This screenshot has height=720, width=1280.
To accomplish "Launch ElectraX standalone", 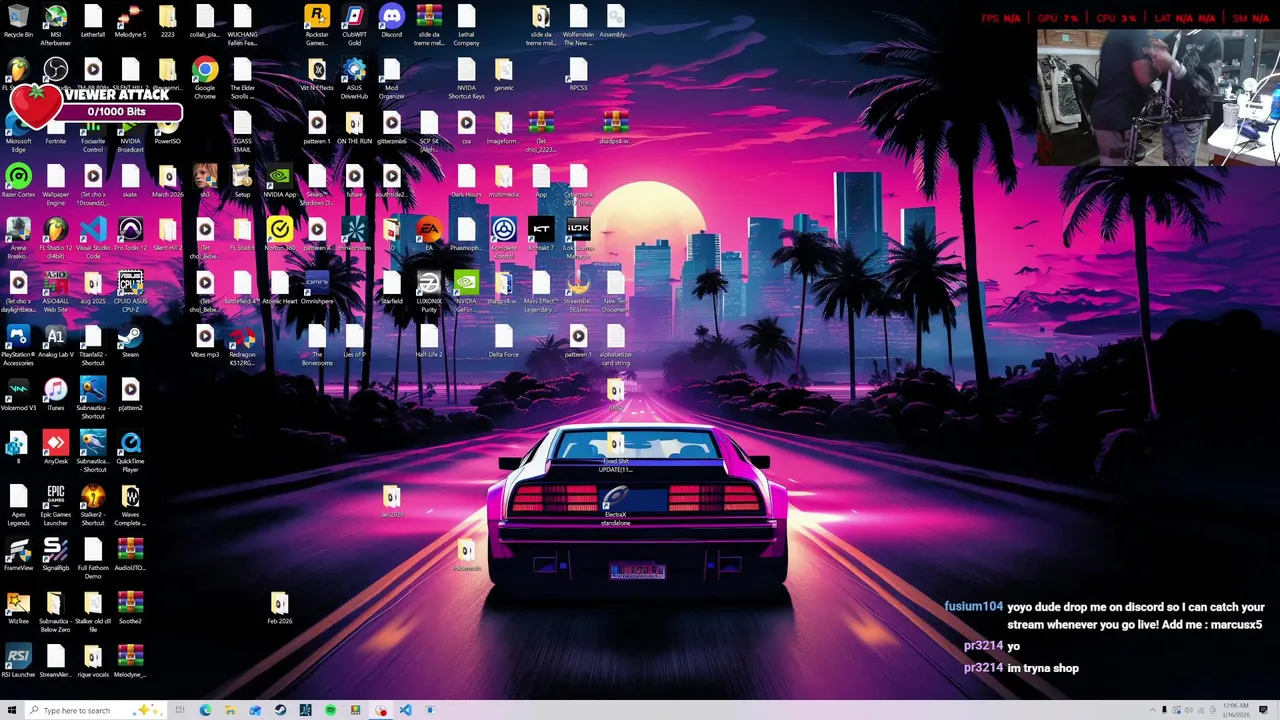I will (615, 507).
